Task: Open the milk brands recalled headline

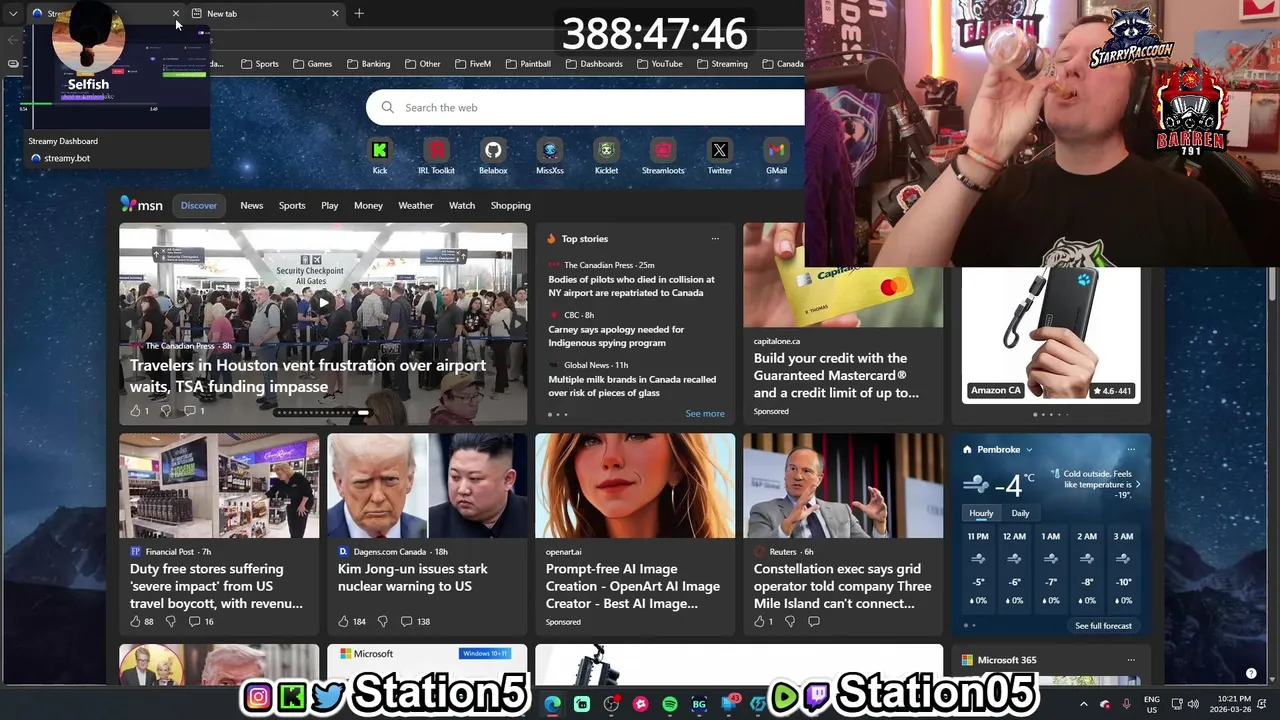Action: coord(632,386)
